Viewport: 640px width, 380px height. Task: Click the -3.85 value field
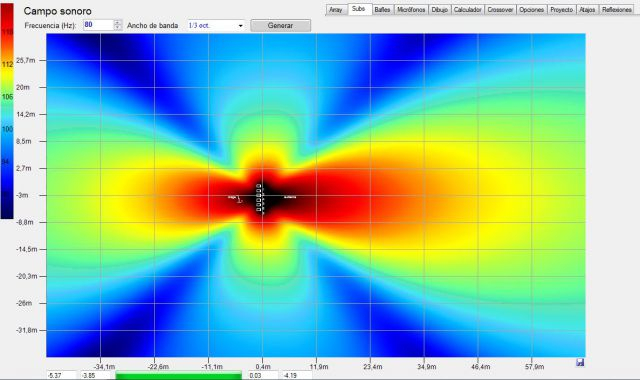point(96,376)
